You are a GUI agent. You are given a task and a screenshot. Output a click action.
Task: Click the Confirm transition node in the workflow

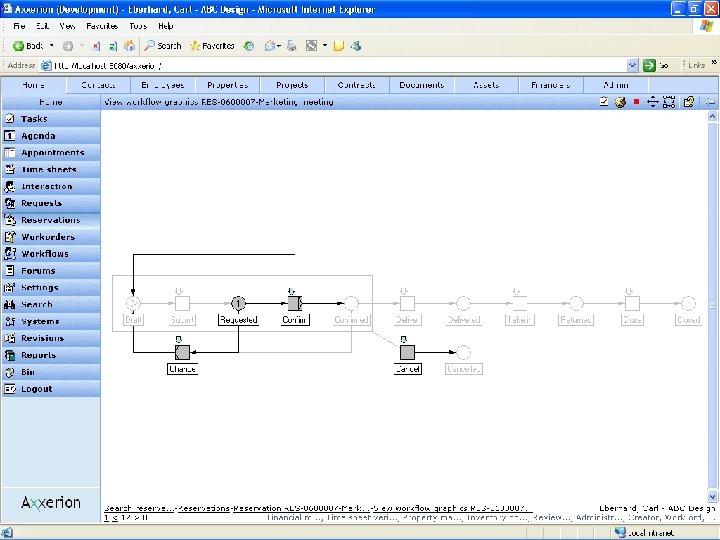point(294,303)
